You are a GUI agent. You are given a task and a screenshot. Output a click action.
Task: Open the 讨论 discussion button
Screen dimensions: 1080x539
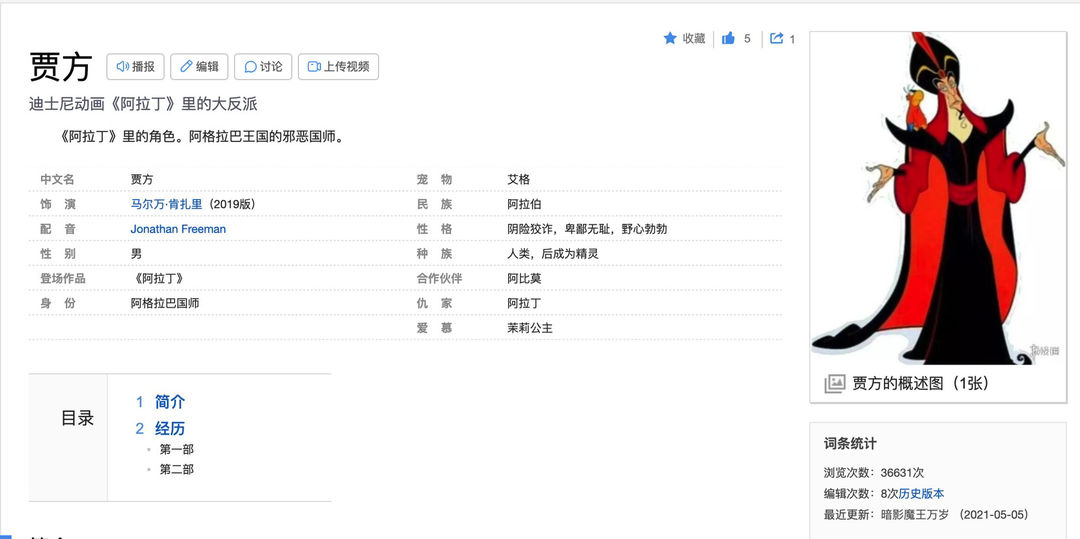263,67
